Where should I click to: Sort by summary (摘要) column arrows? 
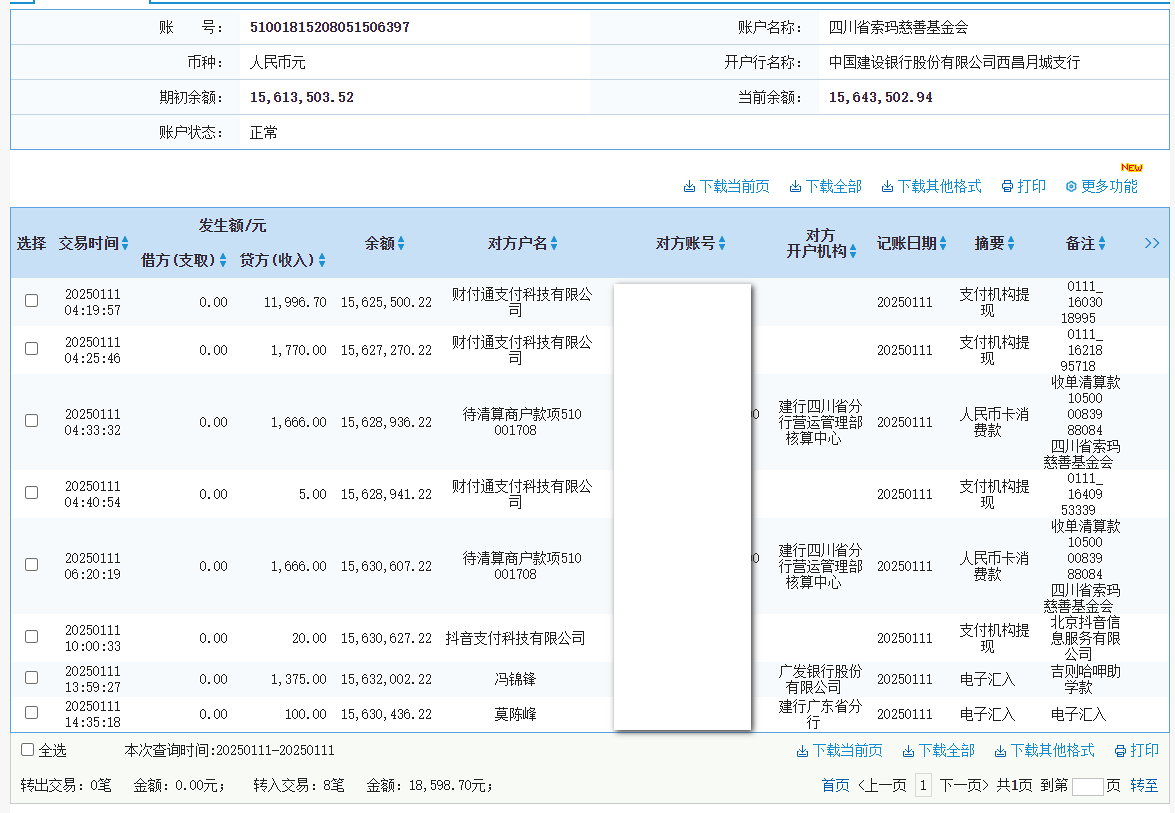1011,244
